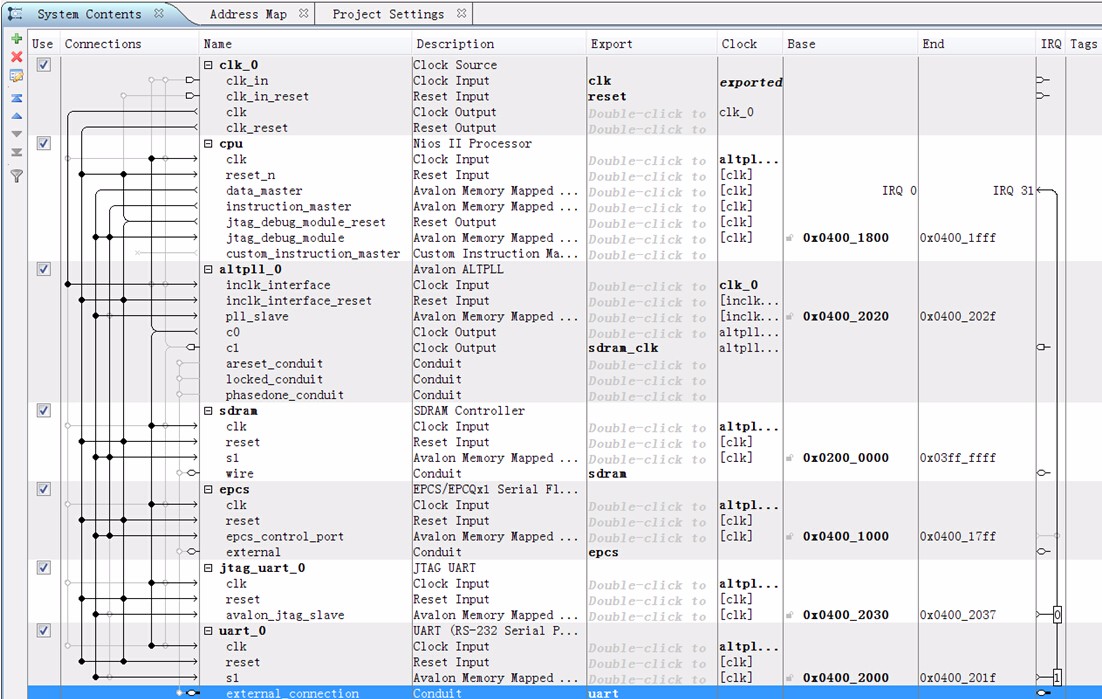Screen dimensions: 1102x699
Task: Click the Export column header
Action: coord(611,44)
